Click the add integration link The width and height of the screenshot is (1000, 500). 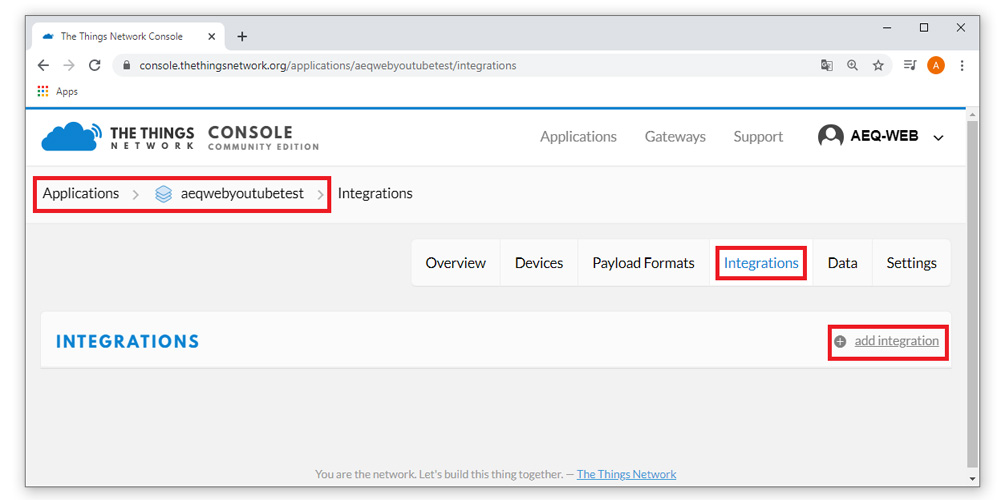896,341
